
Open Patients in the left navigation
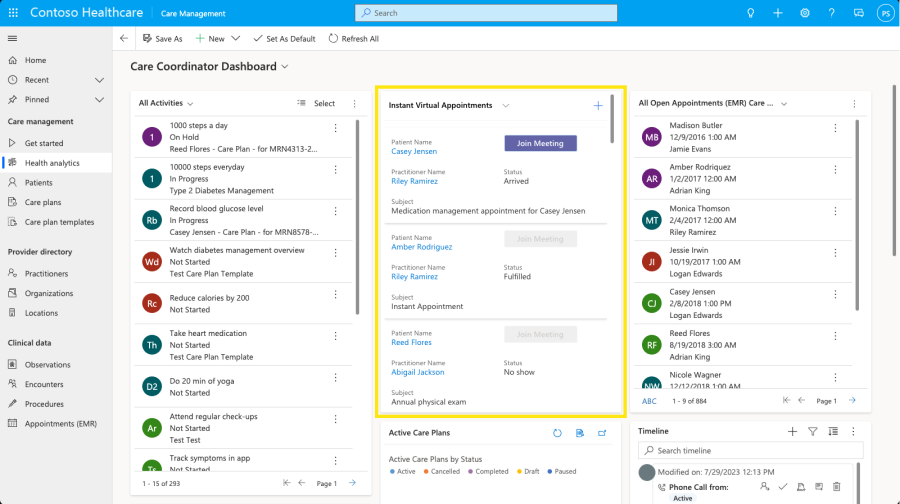pyautogui.click(x=39, y=183)
